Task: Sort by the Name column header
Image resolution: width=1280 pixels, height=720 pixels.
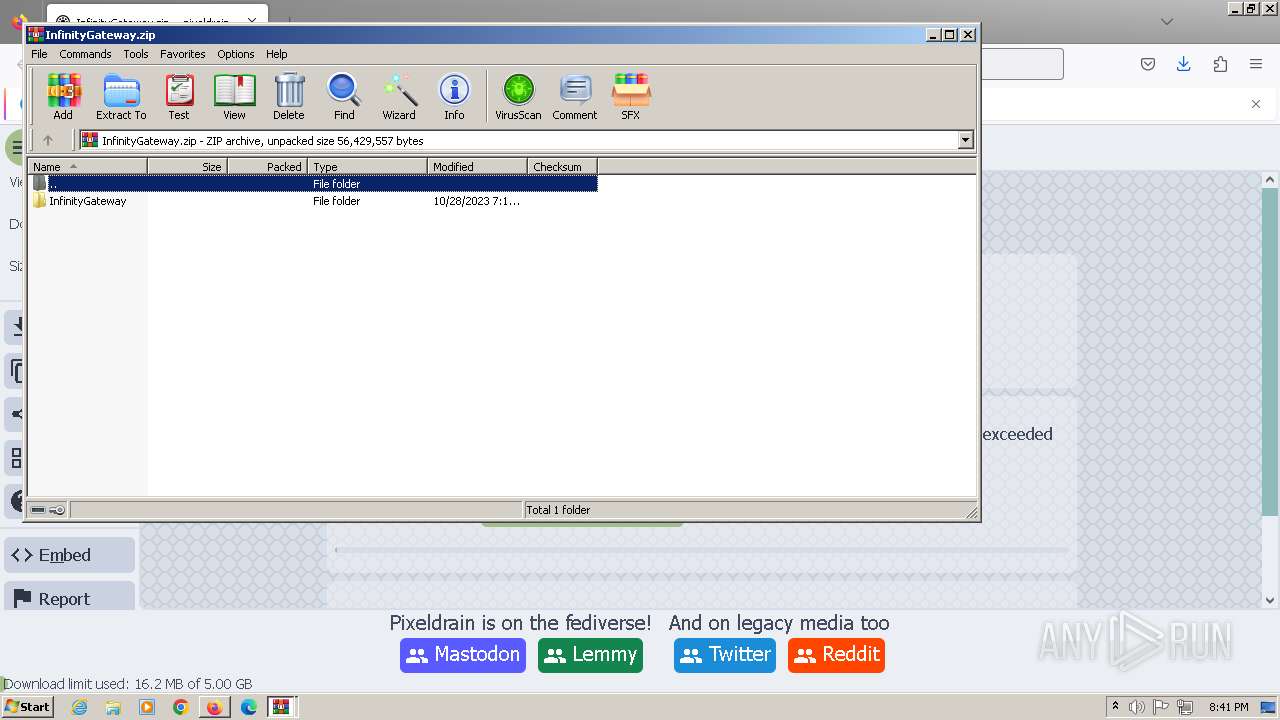Action: tap(88, 167)
